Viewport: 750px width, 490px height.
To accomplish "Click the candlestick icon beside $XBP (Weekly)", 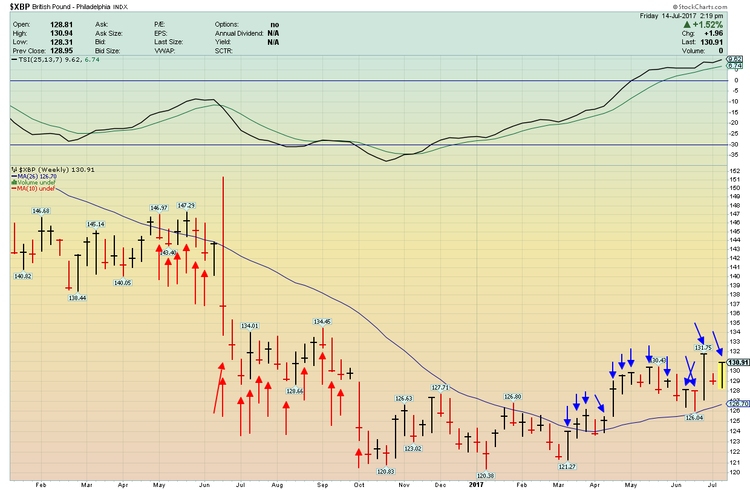I will click(x=14, y=170).
